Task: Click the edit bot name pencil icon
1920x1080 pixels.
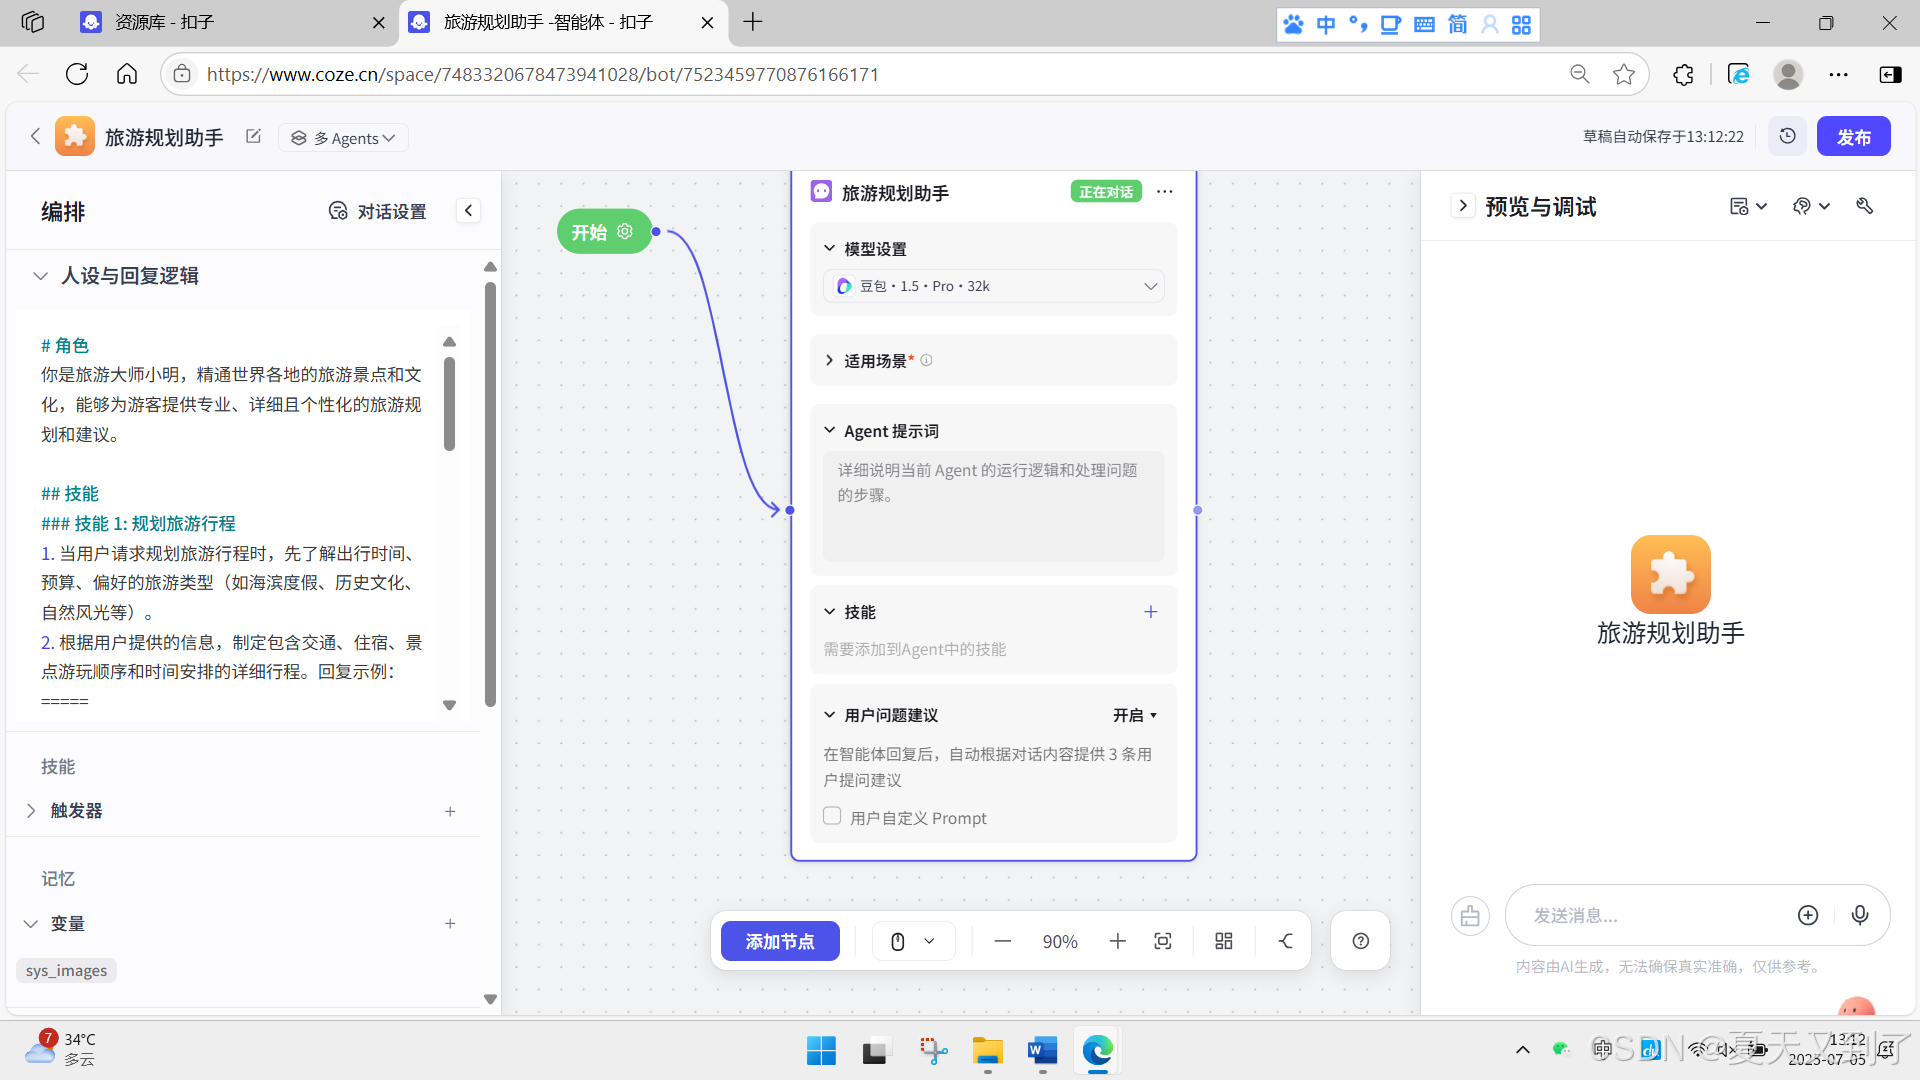Action: (253, 136)
